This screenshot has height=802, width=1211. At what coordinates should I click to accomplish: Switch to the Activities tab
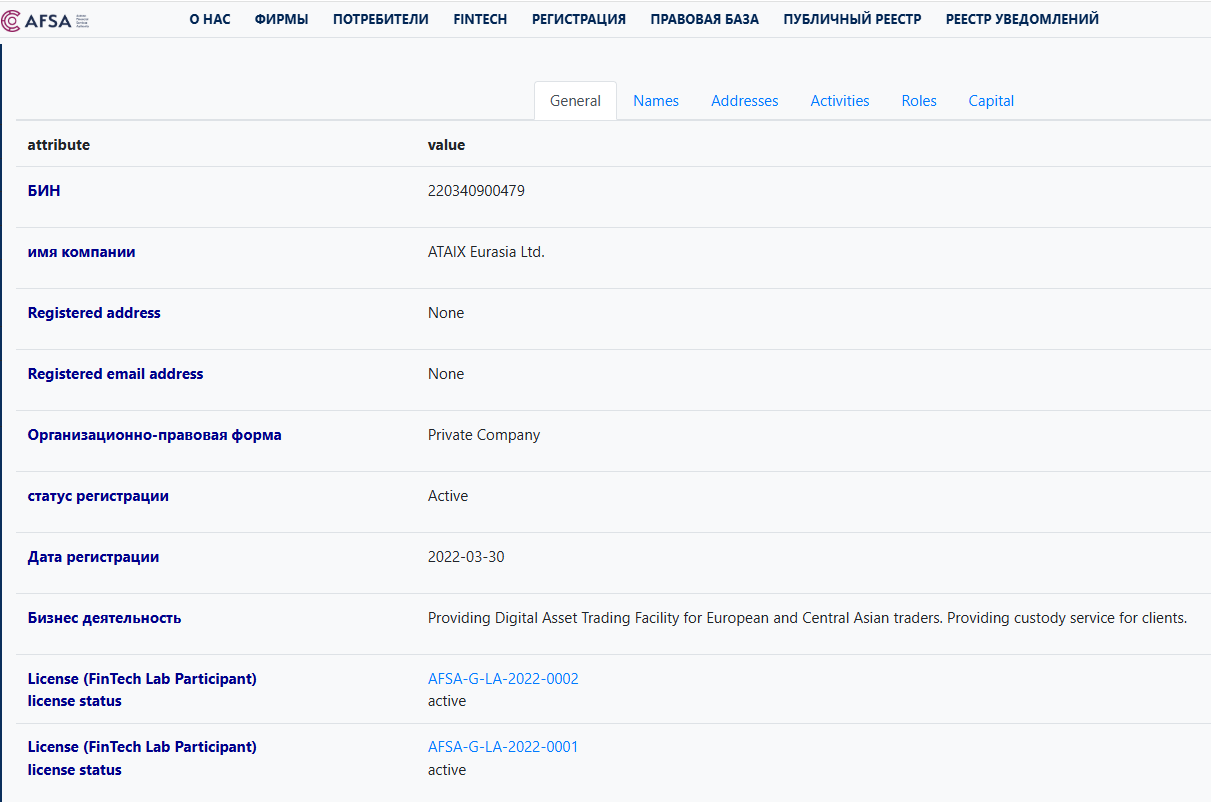pyautogui.click(x=840, y=101)
